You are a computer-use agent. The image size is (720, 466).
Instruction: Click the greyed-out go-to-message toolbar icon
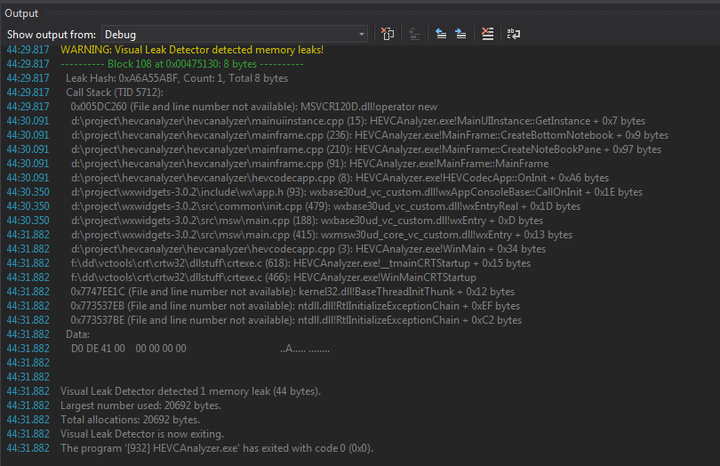coord(415,34)
